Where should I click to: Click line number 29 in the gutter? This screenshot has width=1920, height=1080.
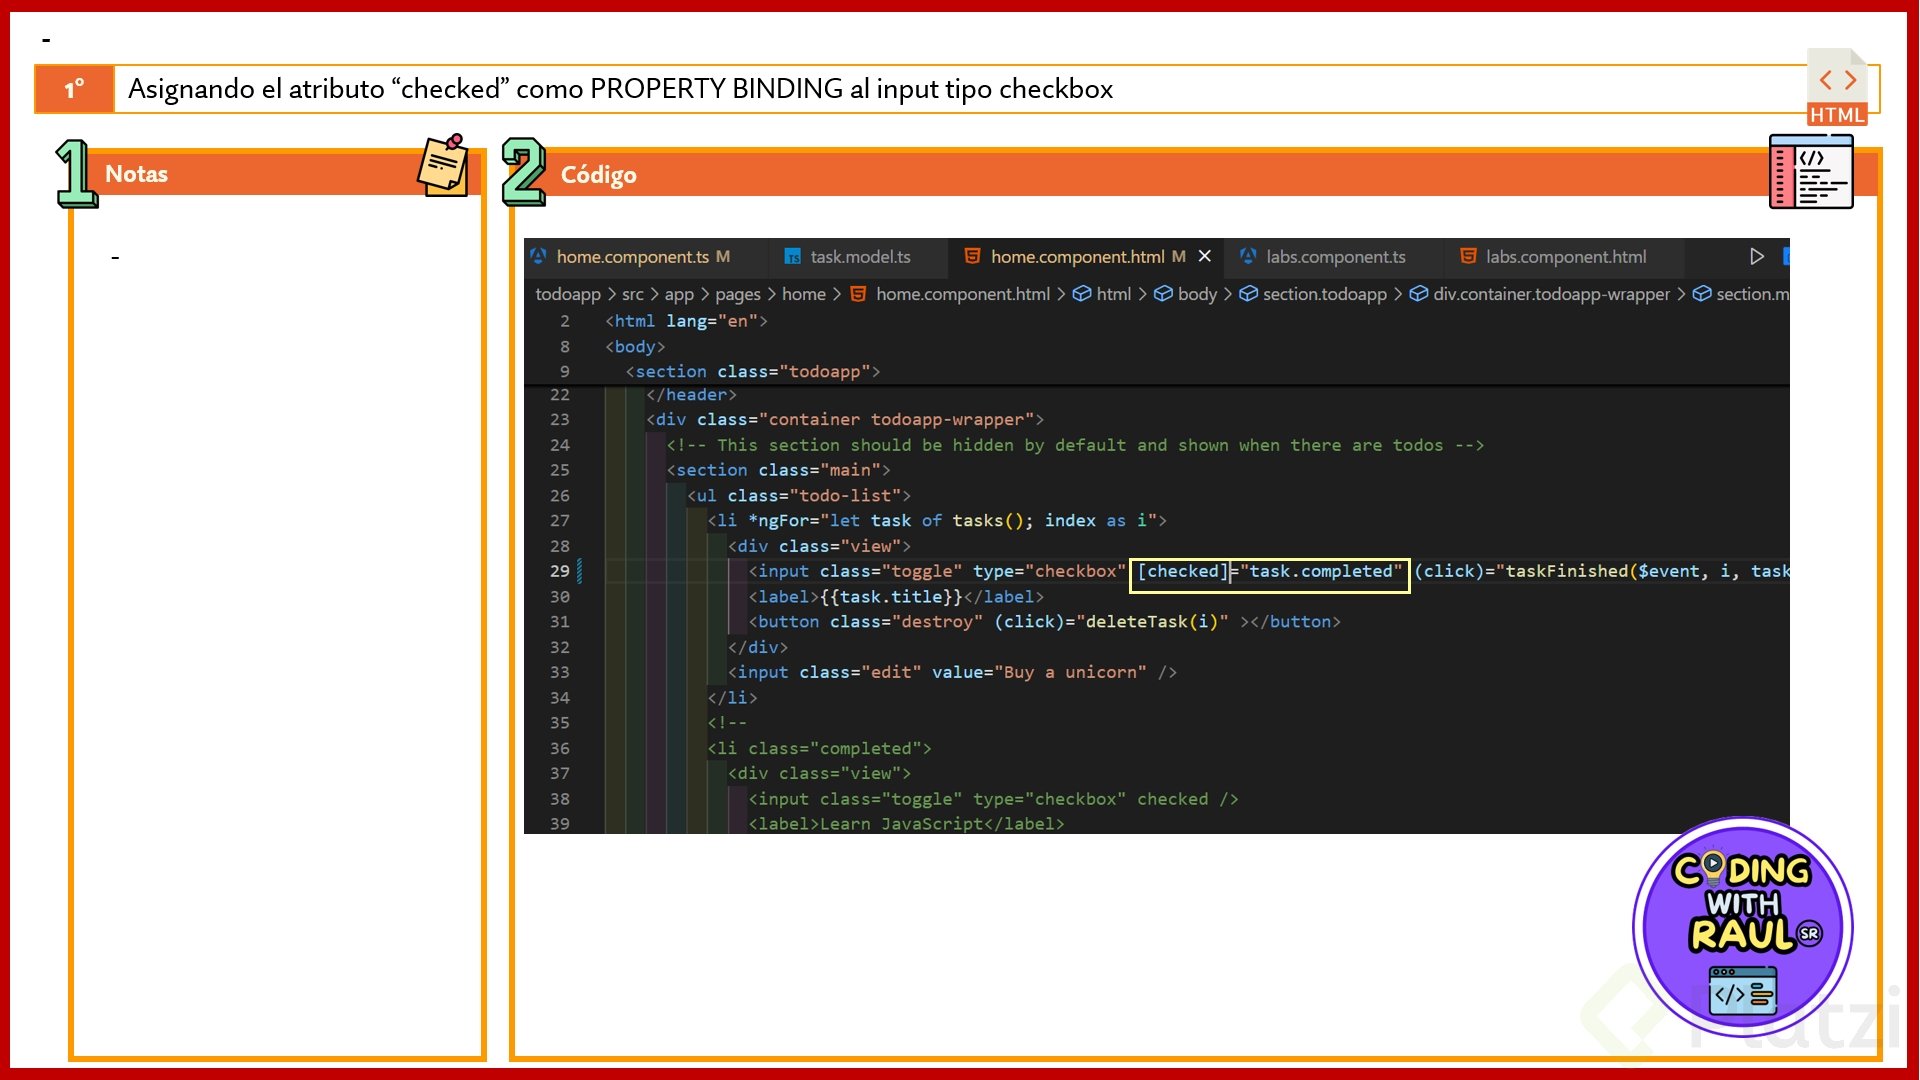[x=559, y=571]
